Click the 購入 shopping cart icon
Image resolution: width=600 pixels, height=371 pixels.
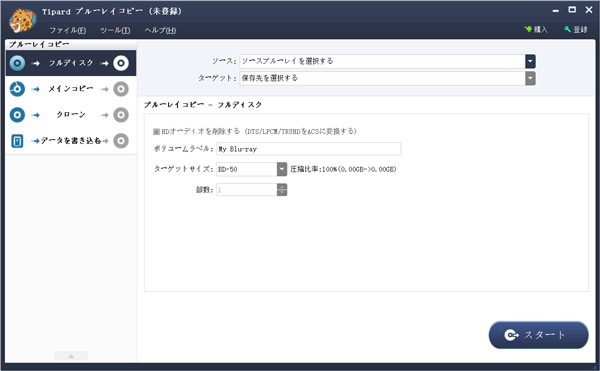[528, 29]
